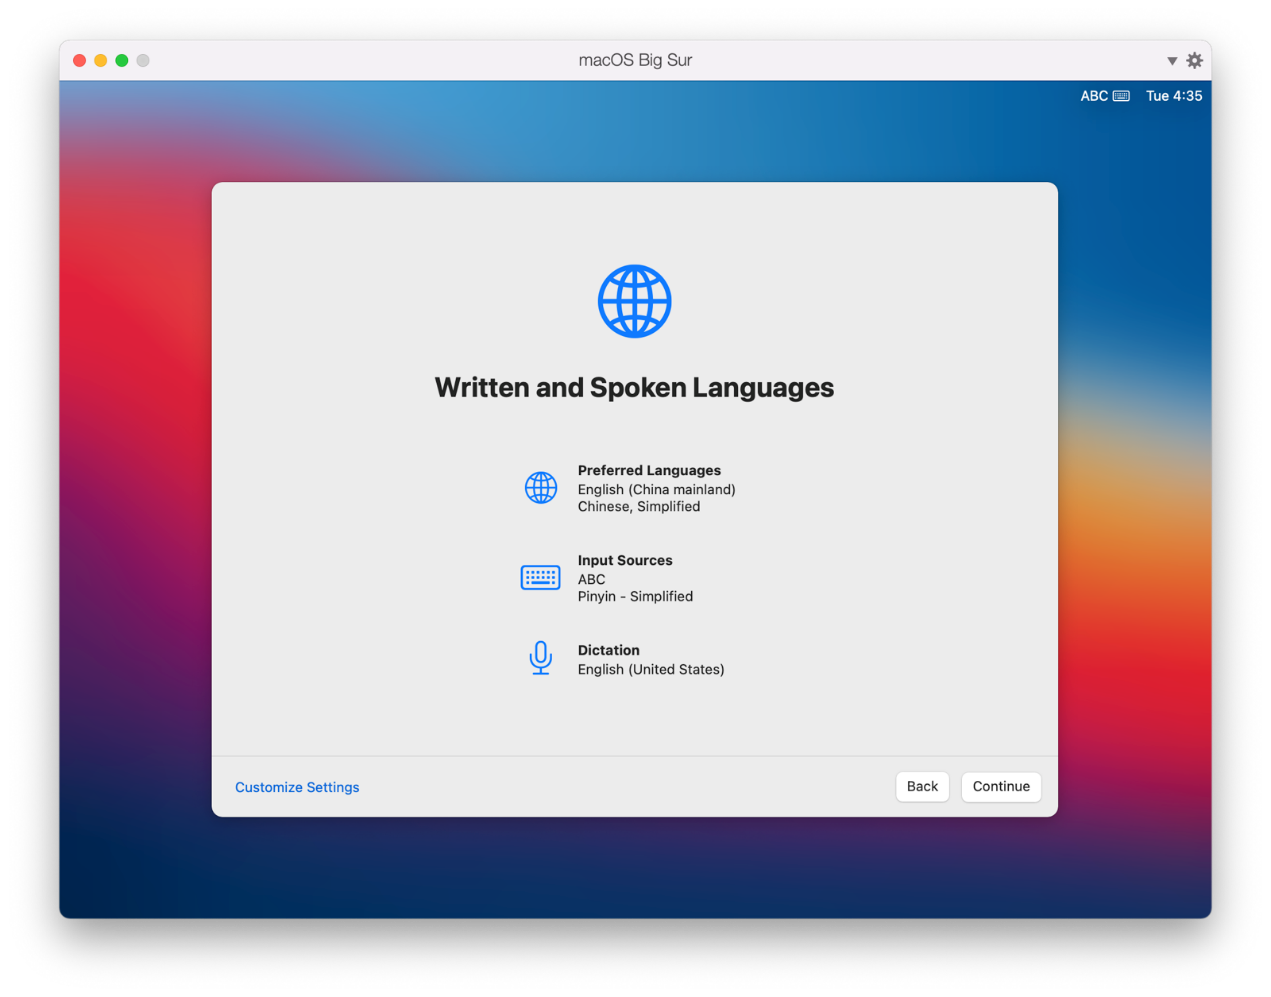Screen dimensions: 1271x997
Task: Select English (United States) dictation text
Action: 651,669
